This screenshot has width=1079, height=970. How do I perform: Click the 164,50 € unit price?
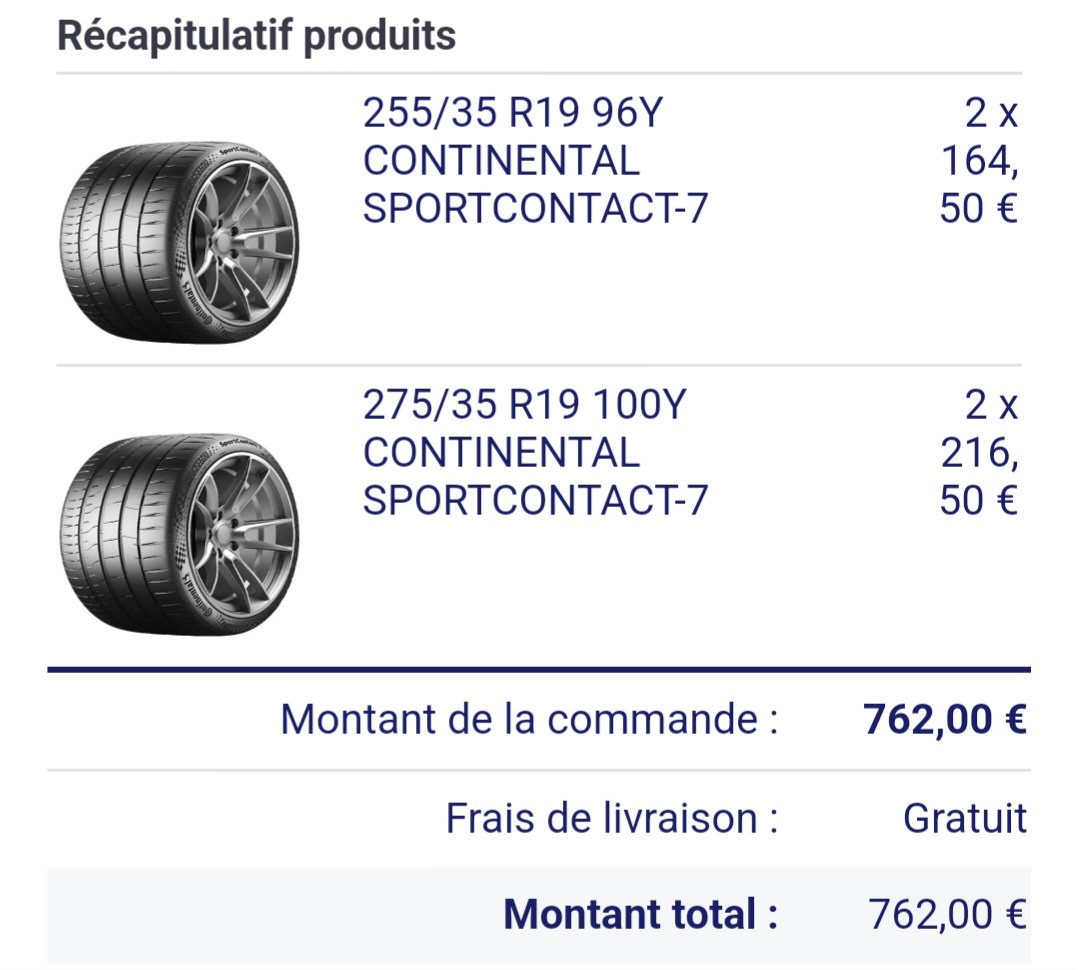click(979, 184)
